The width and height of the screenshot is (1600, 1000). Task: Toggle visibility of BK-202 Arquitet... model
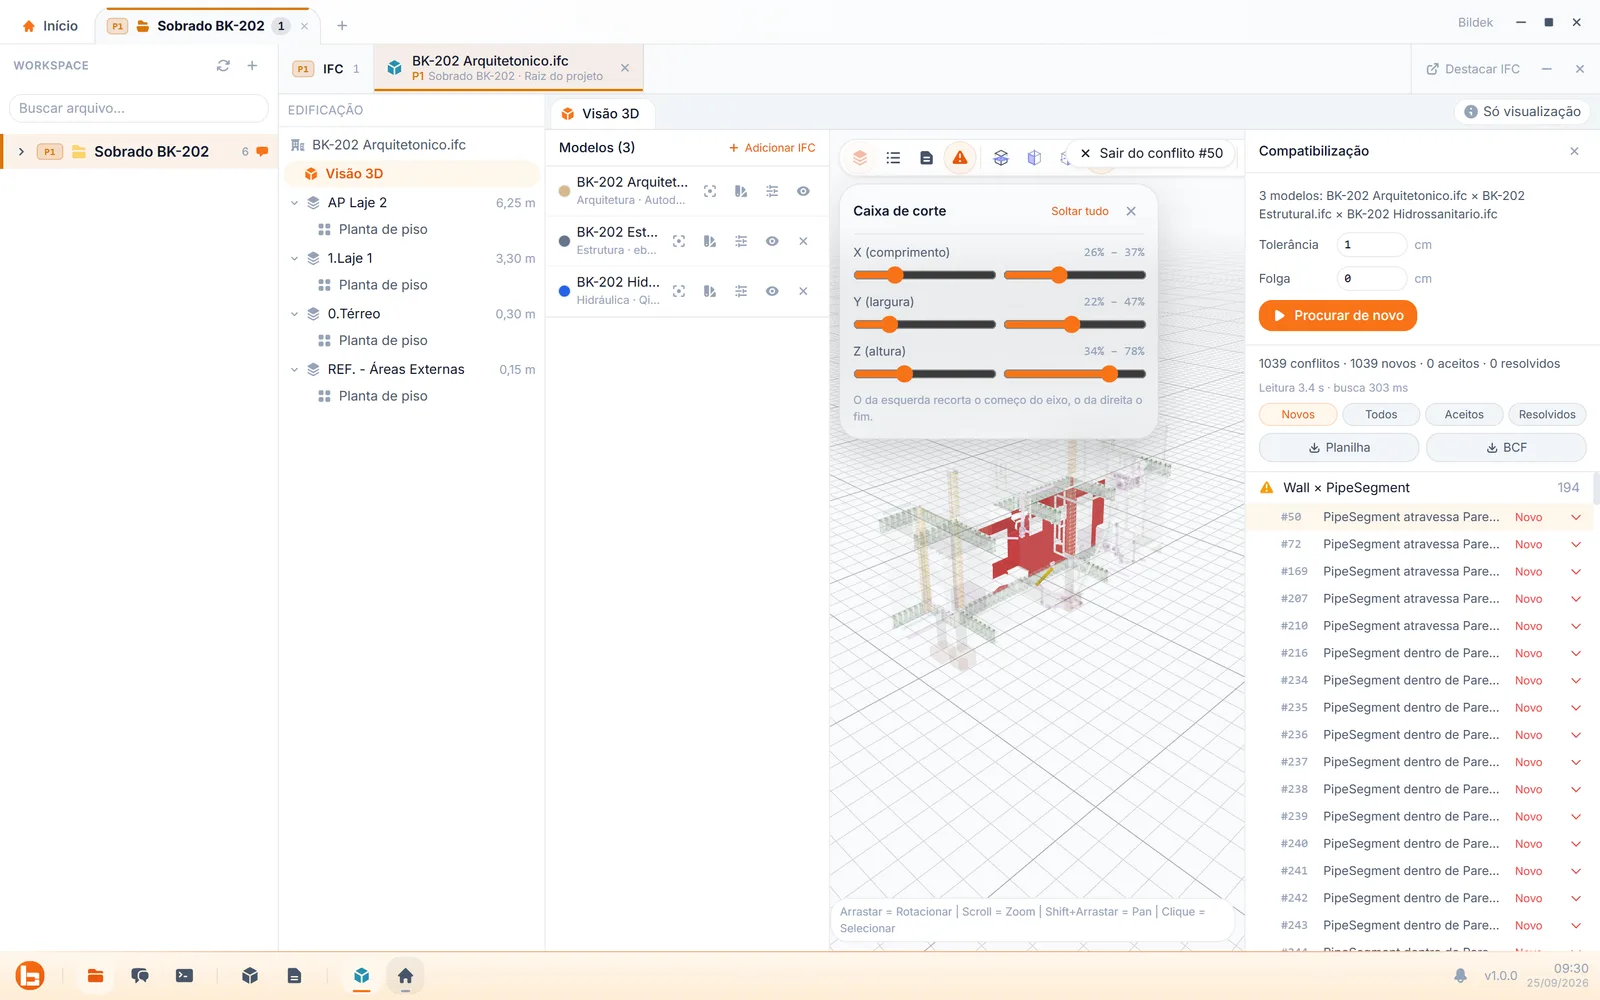point(803,191)
